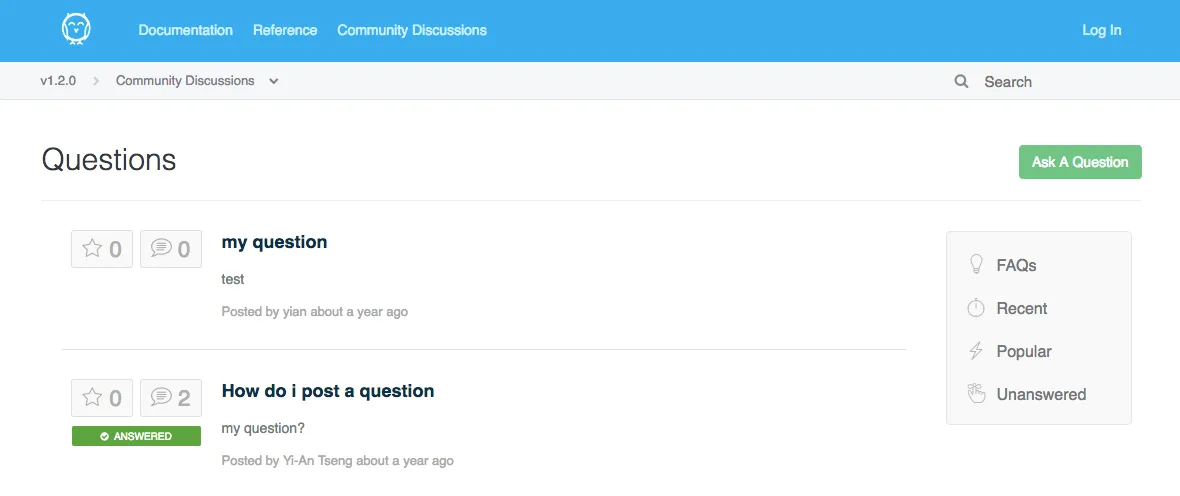Open 'How do i post a question' title
Viewport: 1180px width, 496px height.
point(328,391)
